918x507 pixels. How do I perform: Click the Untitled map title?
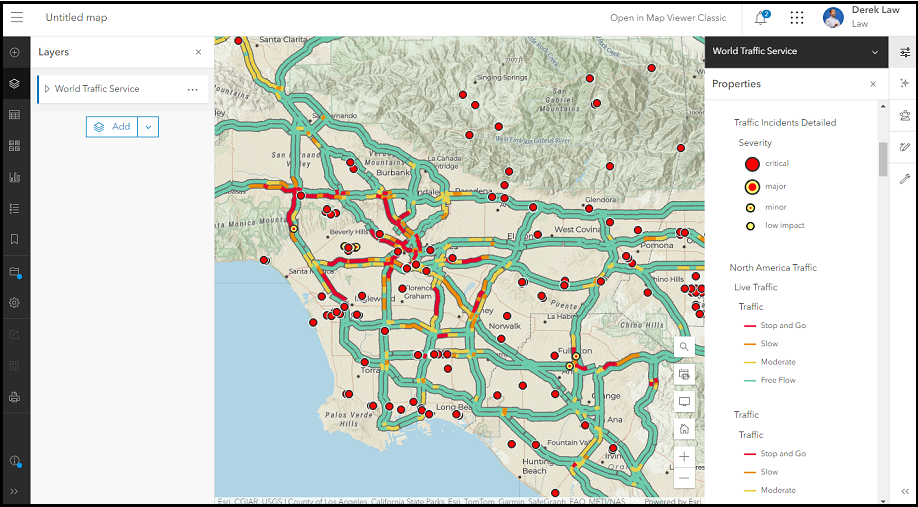tap(77, 18)
